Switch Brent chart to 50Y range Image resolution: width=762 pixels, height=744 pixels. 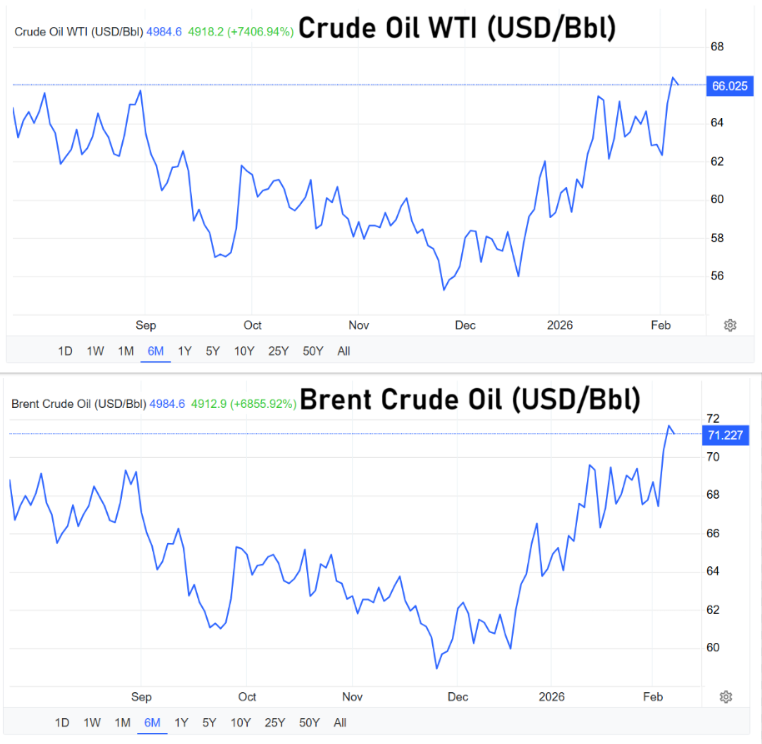309,722
